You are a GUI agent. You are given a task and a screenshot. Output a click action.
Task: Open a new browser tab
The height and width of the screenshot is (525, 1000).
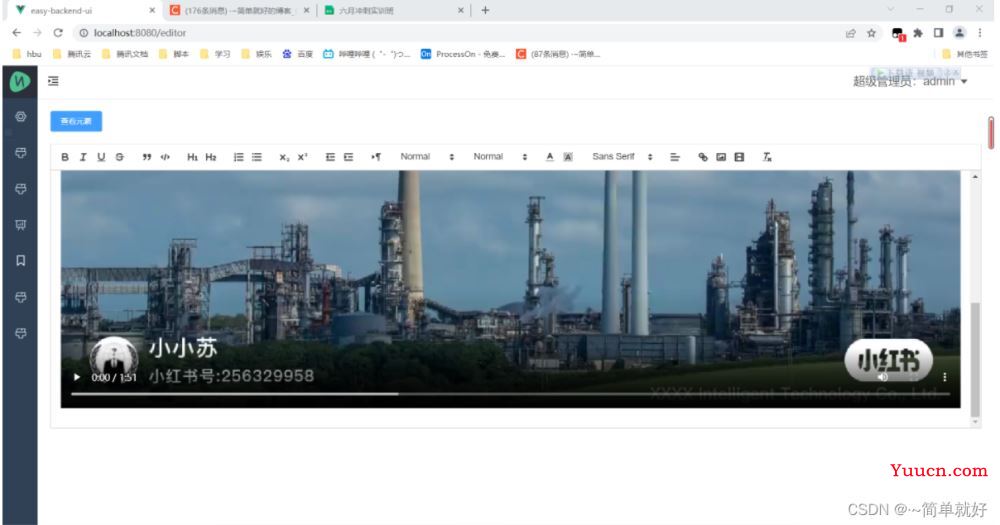(x=485, y=10)
